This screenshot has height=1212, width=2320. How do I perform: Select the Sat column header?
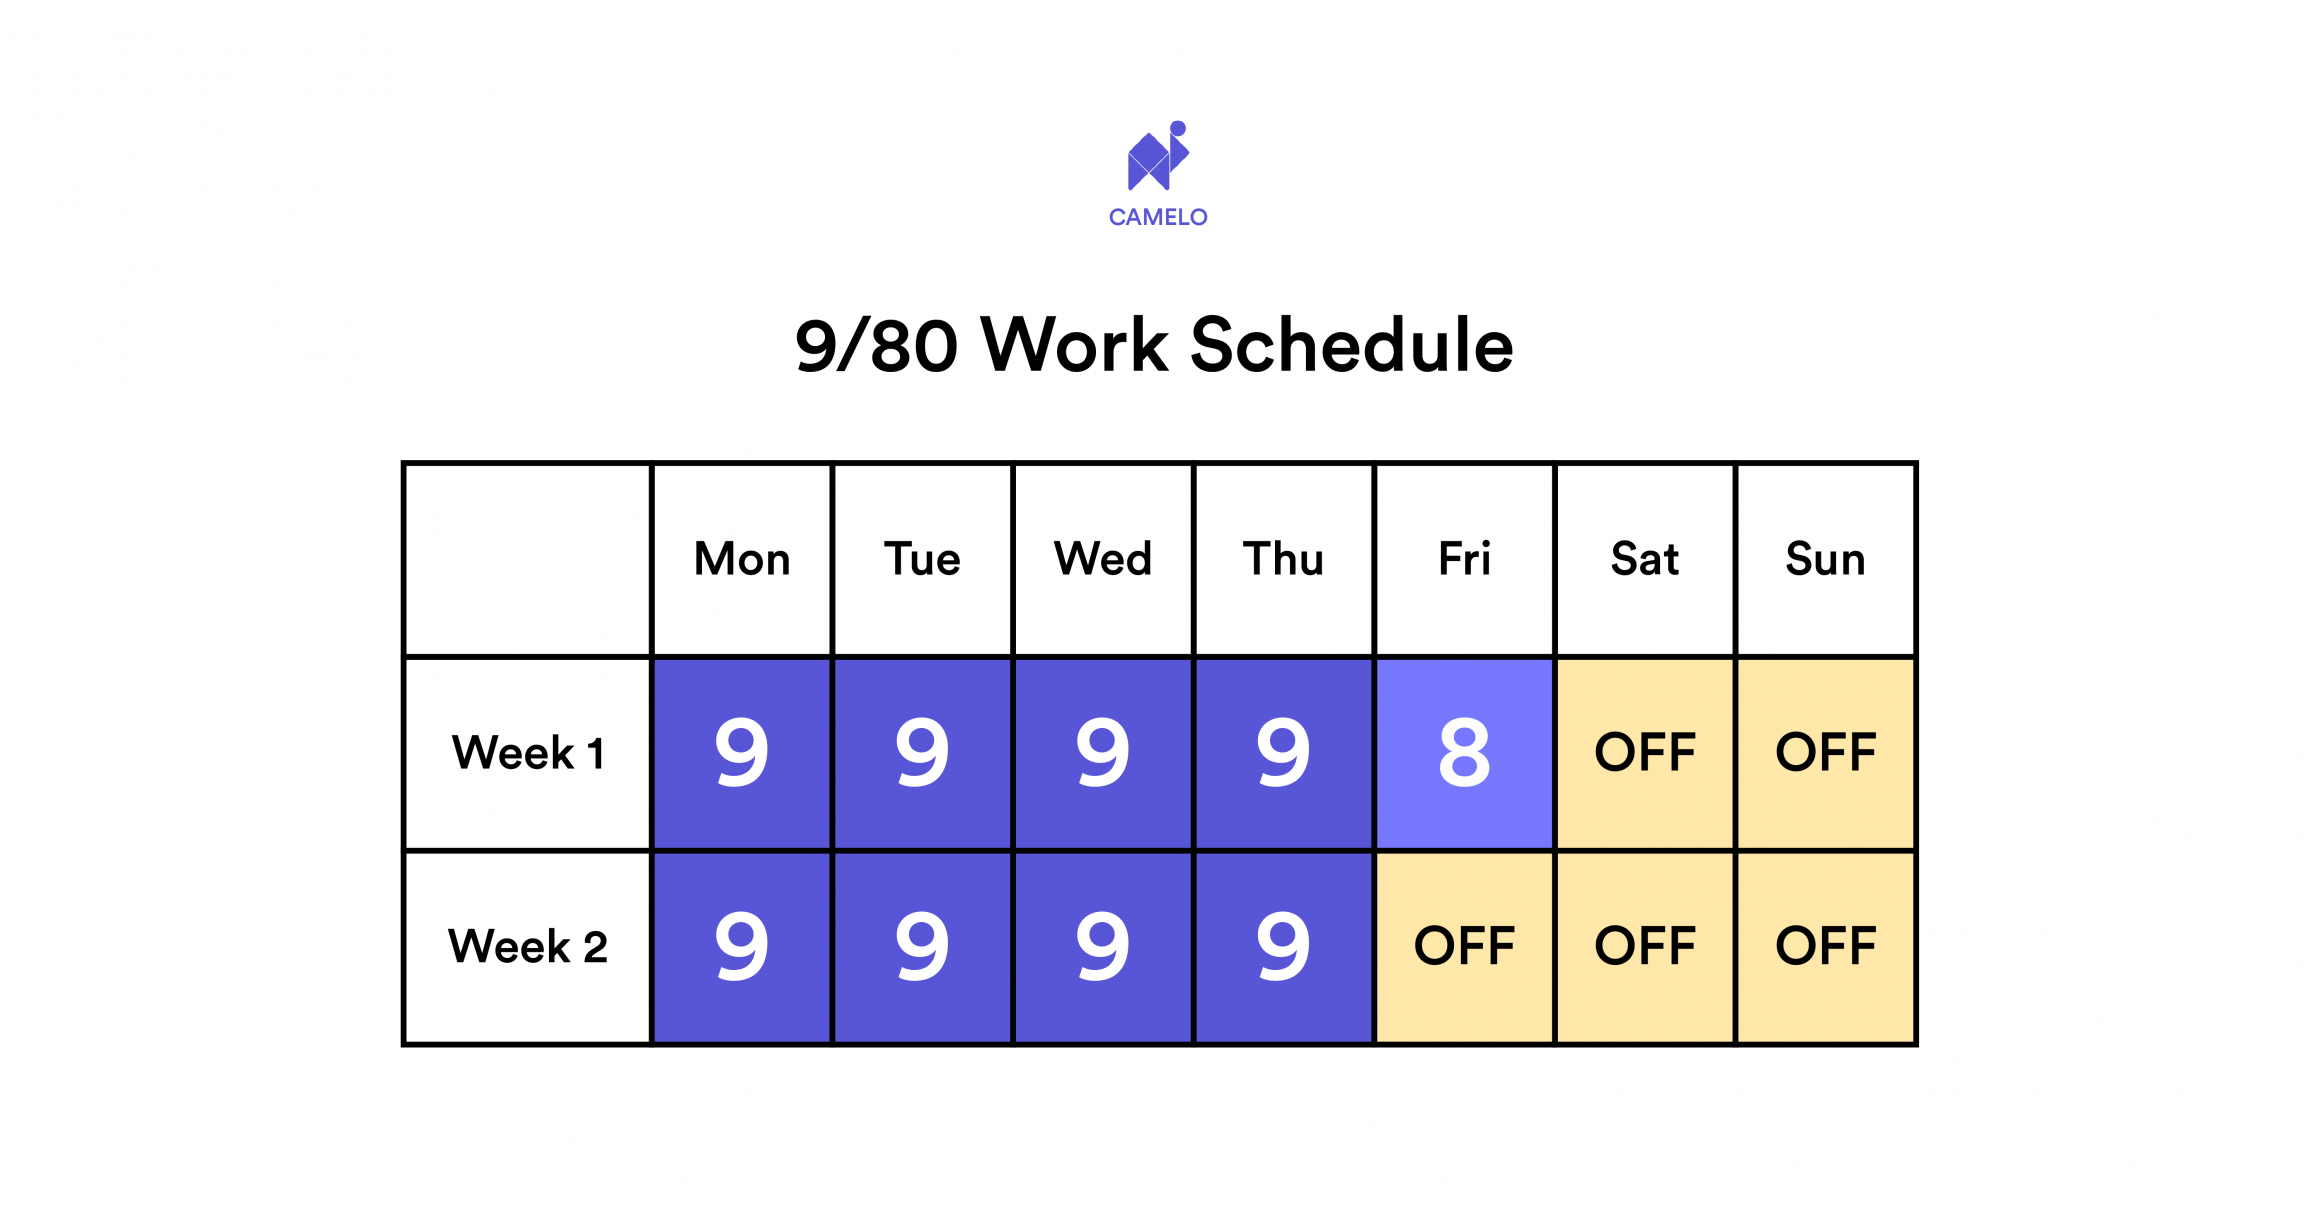[x=1645, y=559]
